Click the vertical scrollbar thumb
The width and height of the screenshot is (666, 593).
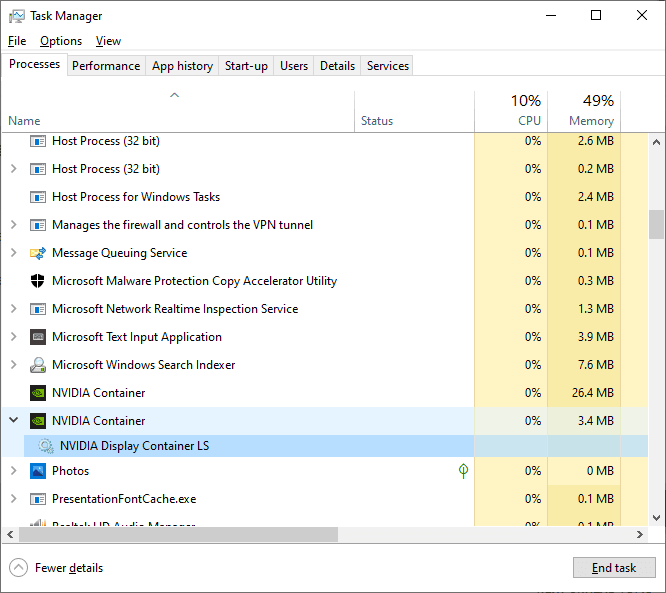[656, 224]
